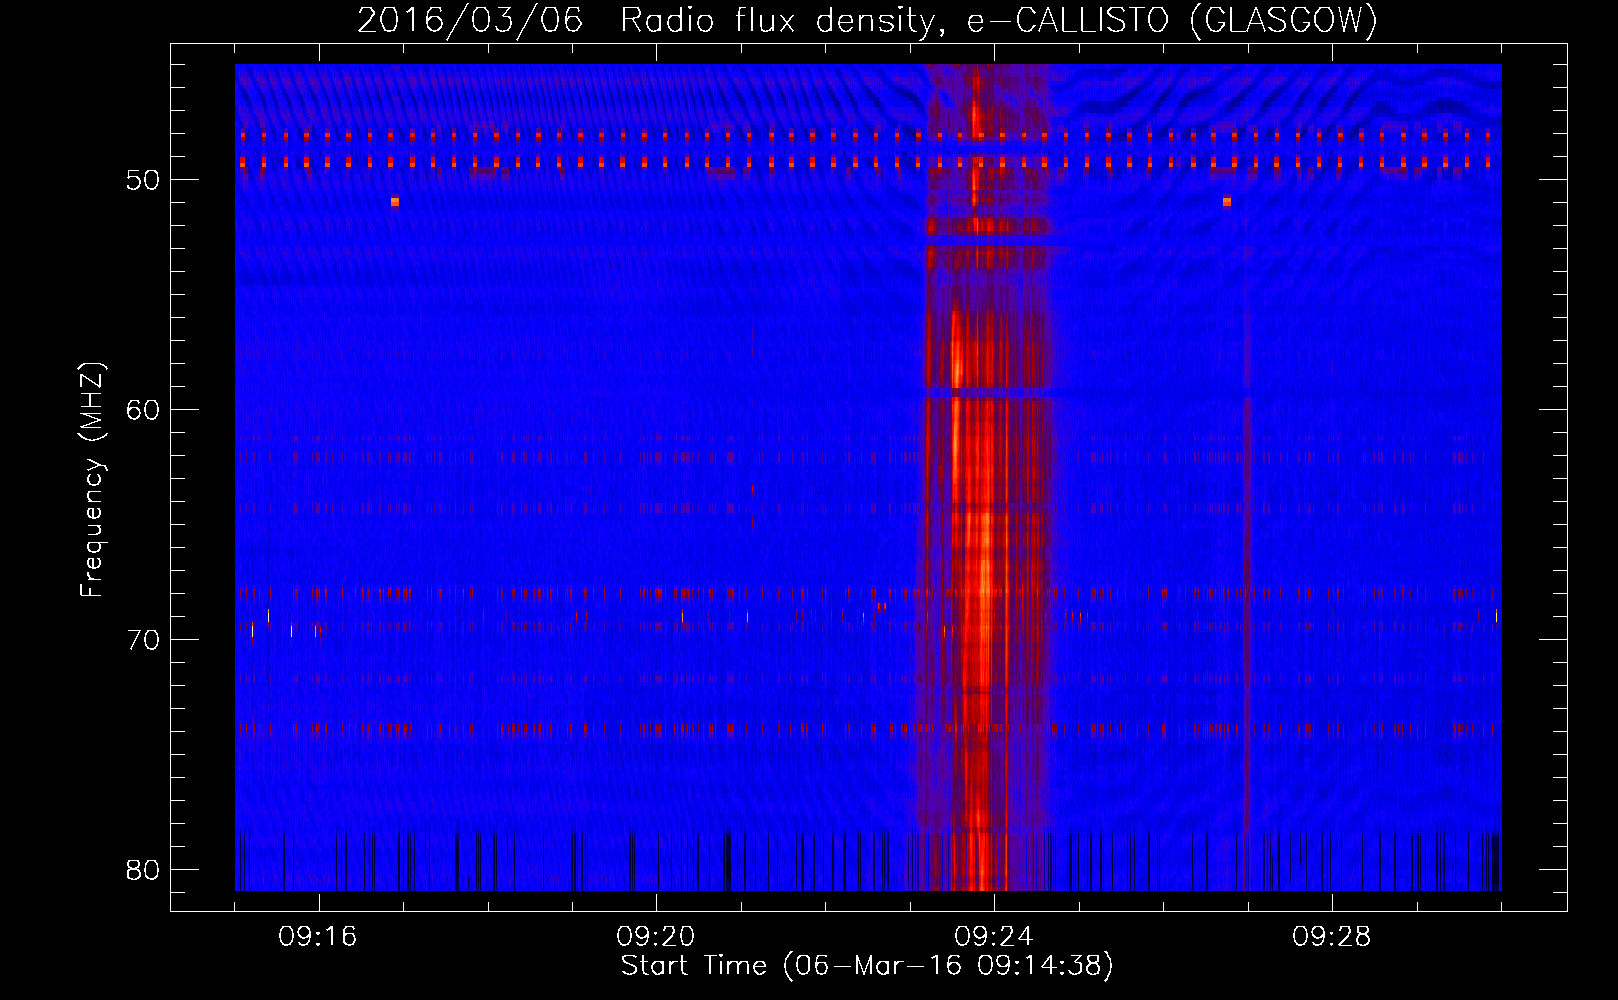Click the plot title '2016/03/06 Radio flux density'

click(866, 20)
